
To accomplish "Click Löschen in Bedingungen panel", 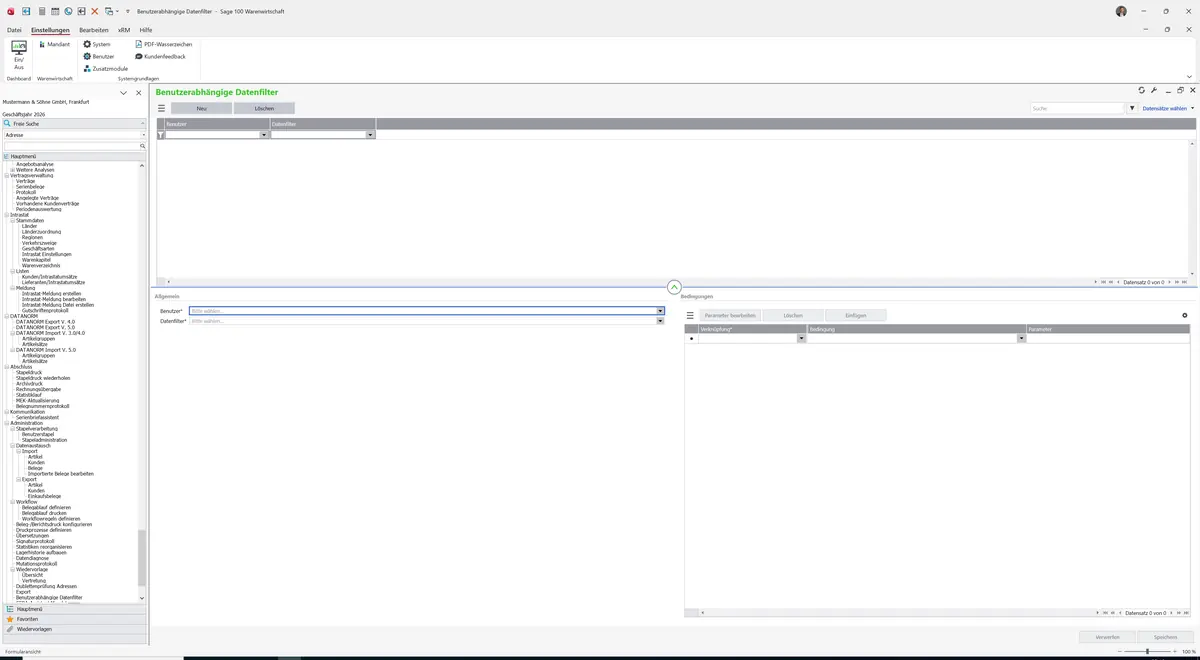I will coord(793,315).
